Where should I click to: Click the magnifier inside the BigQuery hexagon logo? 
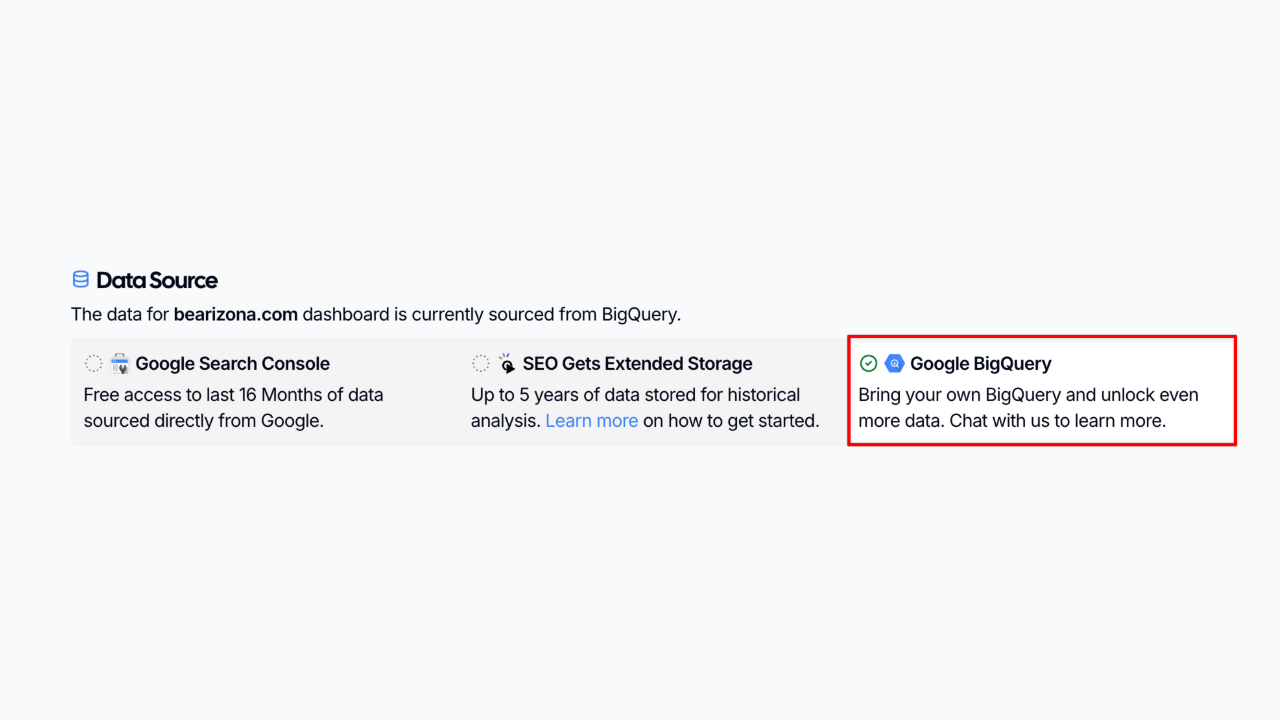(x=895, y=363)
